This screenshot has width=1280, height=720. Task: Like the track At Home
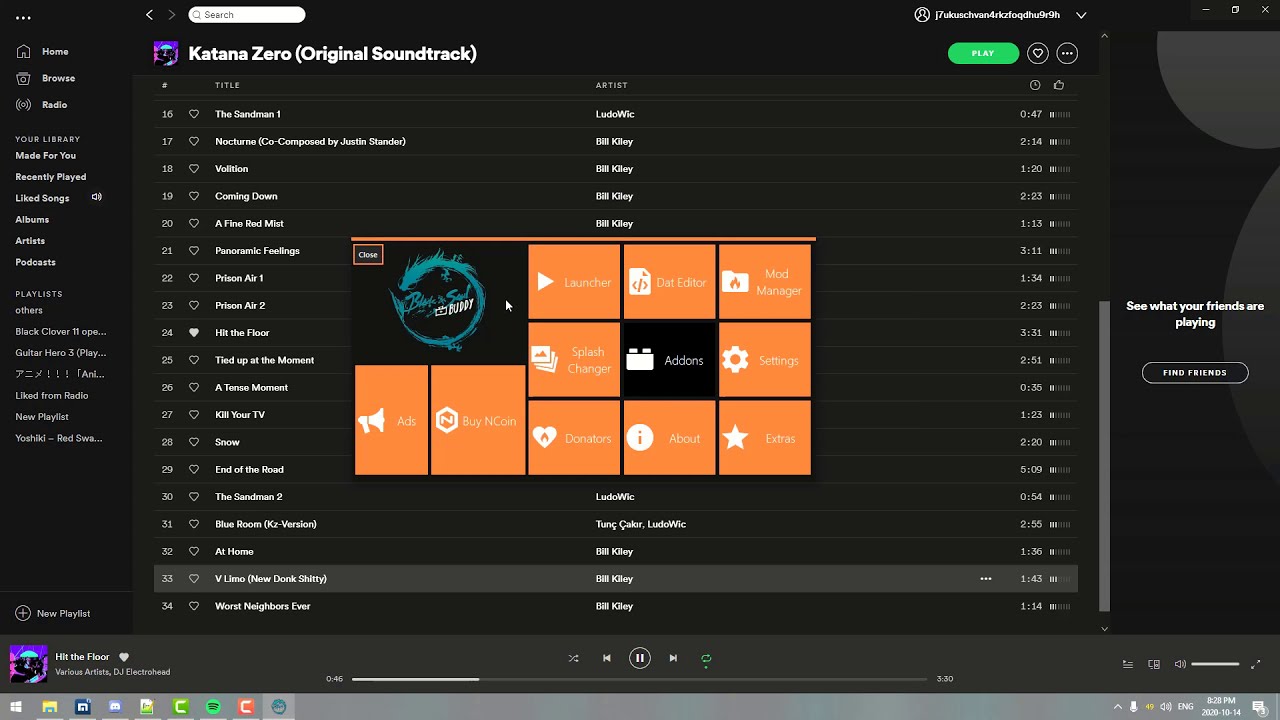pos(194,551)
